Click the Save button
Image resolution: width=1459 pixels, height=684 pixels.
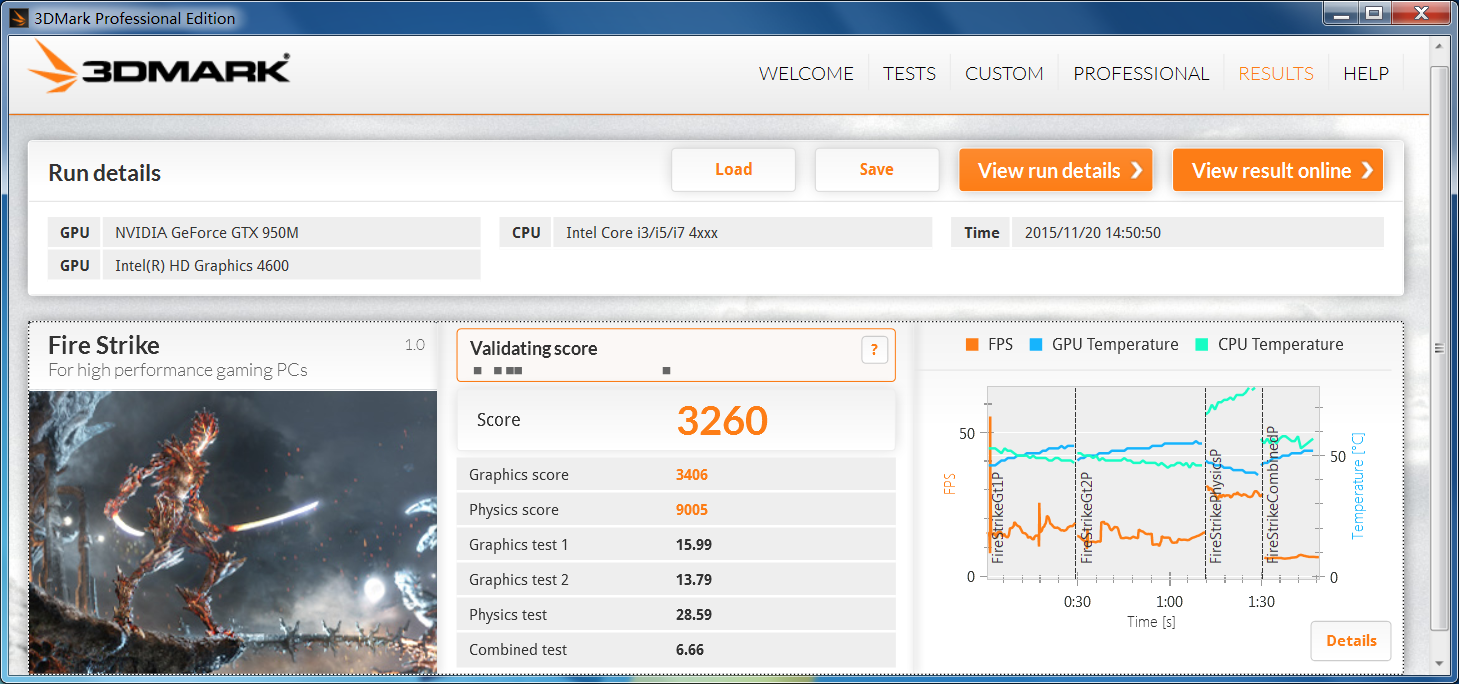(x=877, y=170)
